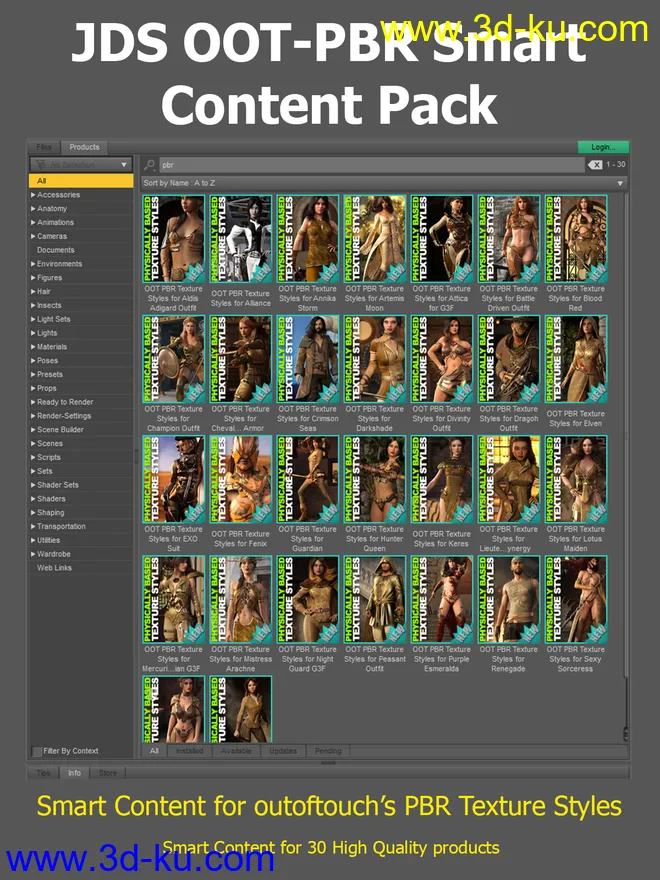Screen dimensions: 660x880
Task: Expand the Anatomy category
Action: pos(33,209)
